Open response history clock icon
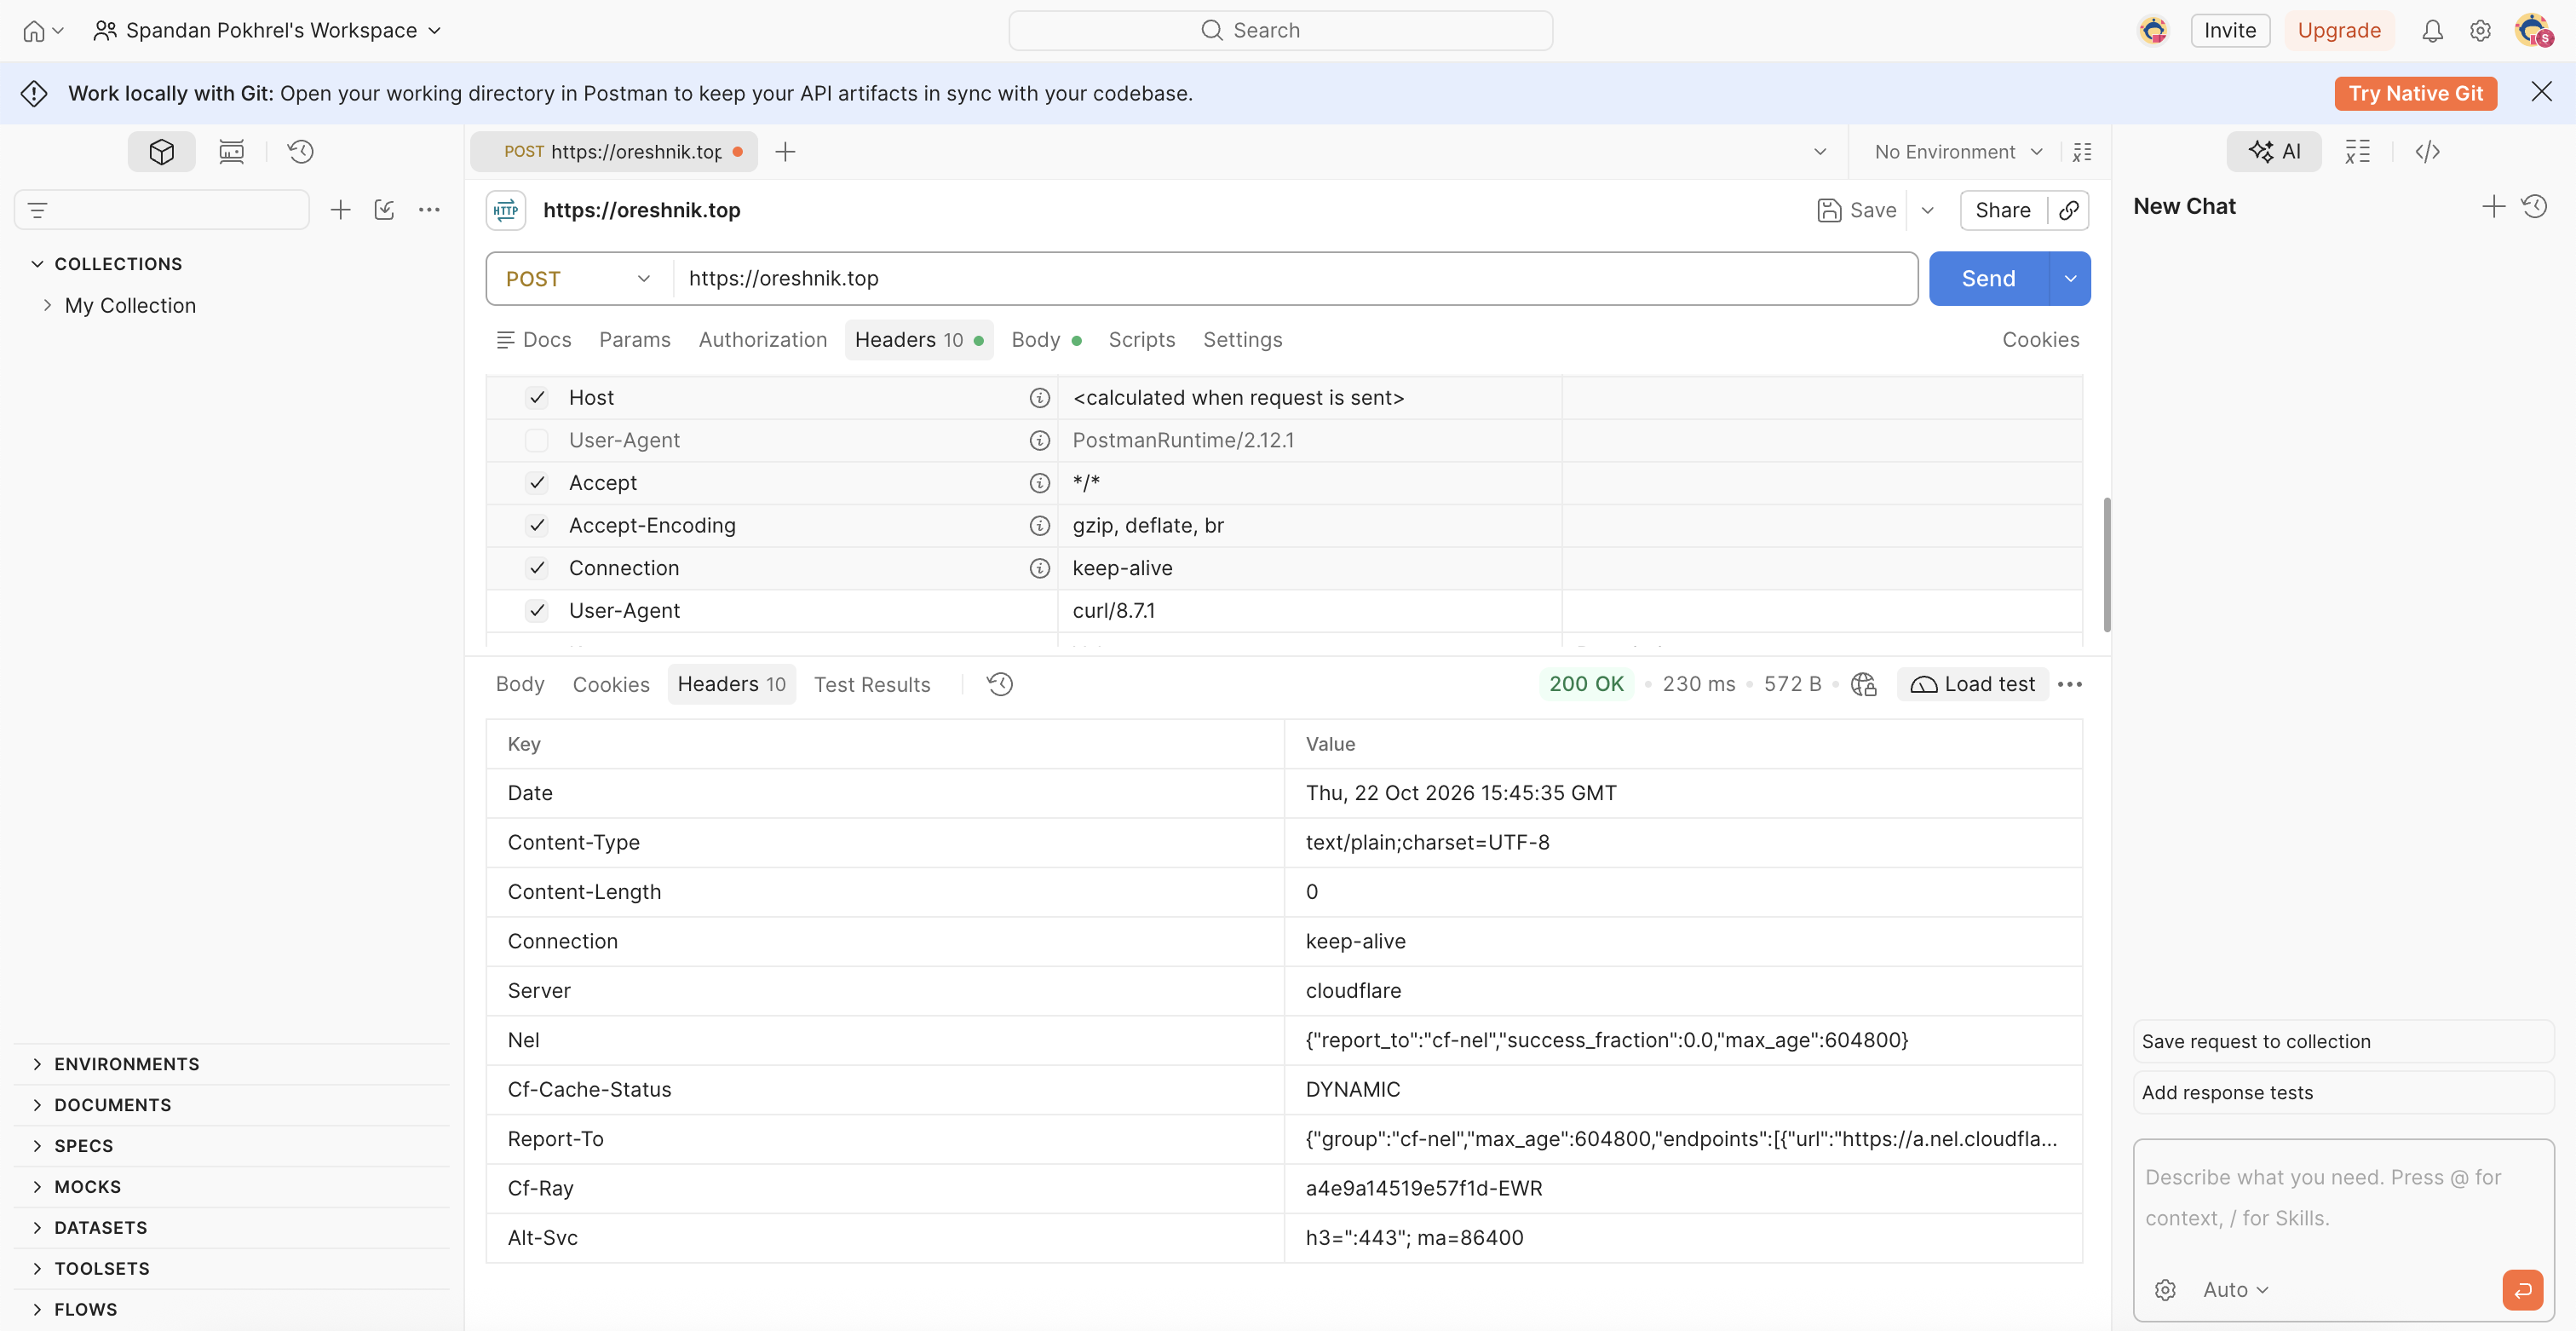 1000,684
